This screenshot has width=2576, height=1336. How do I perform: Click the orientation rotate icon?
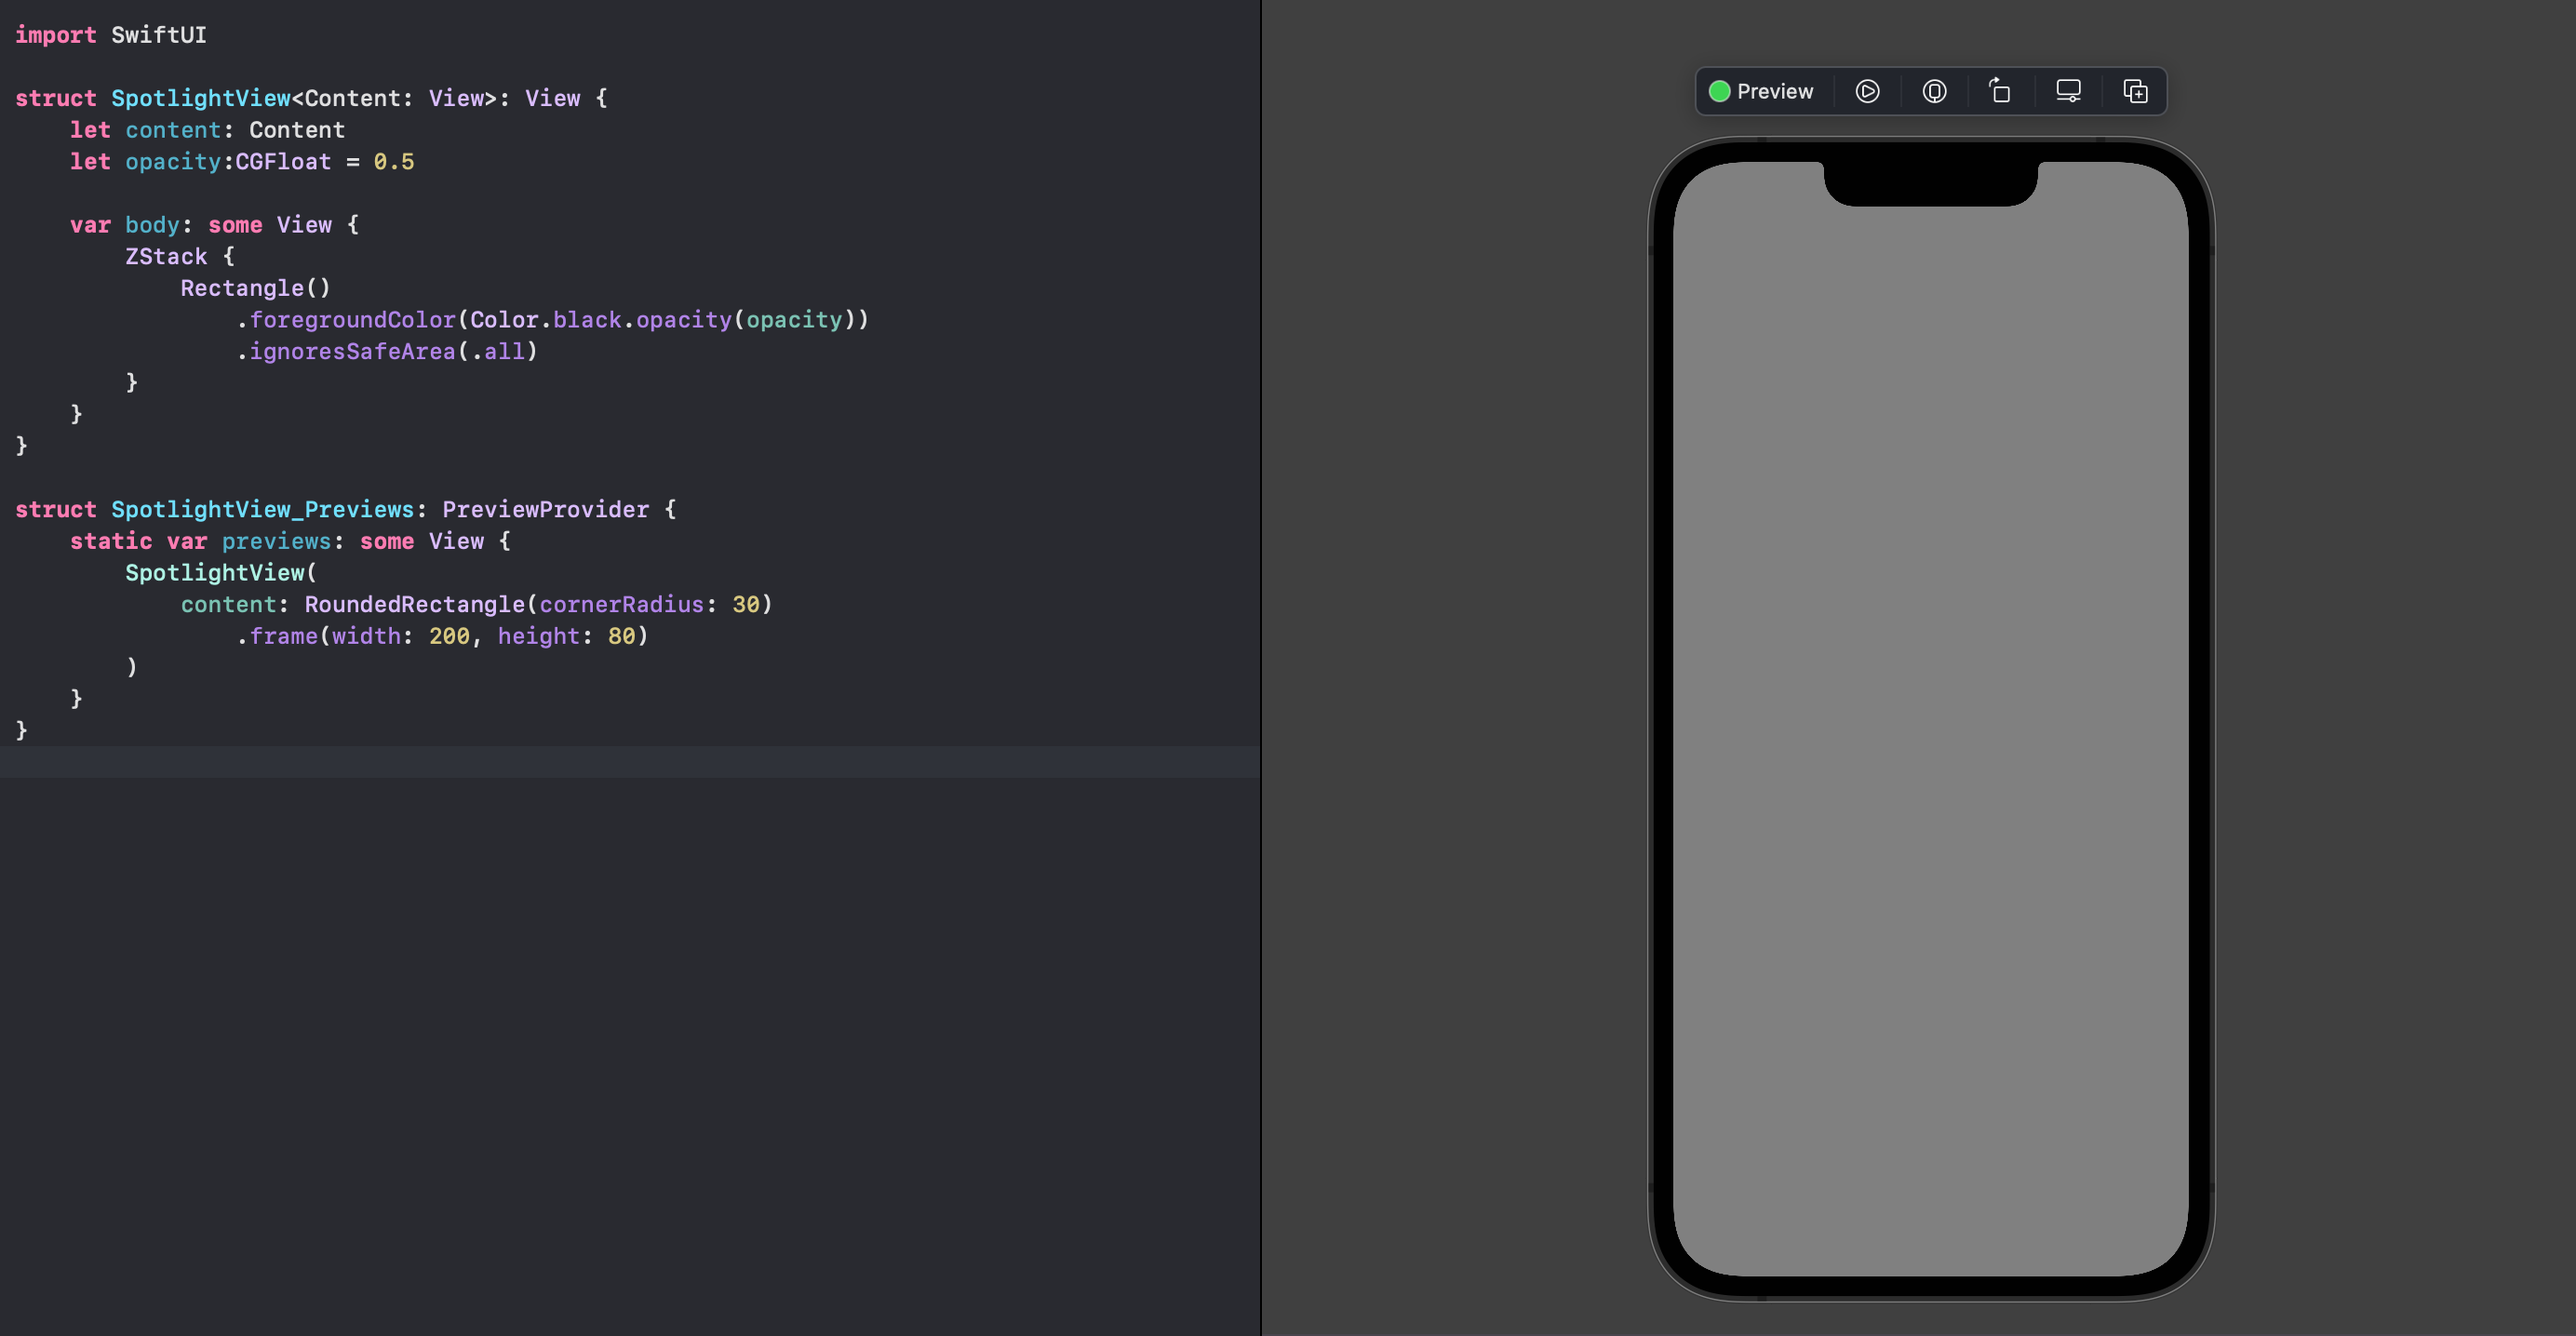coord(2000,91)
